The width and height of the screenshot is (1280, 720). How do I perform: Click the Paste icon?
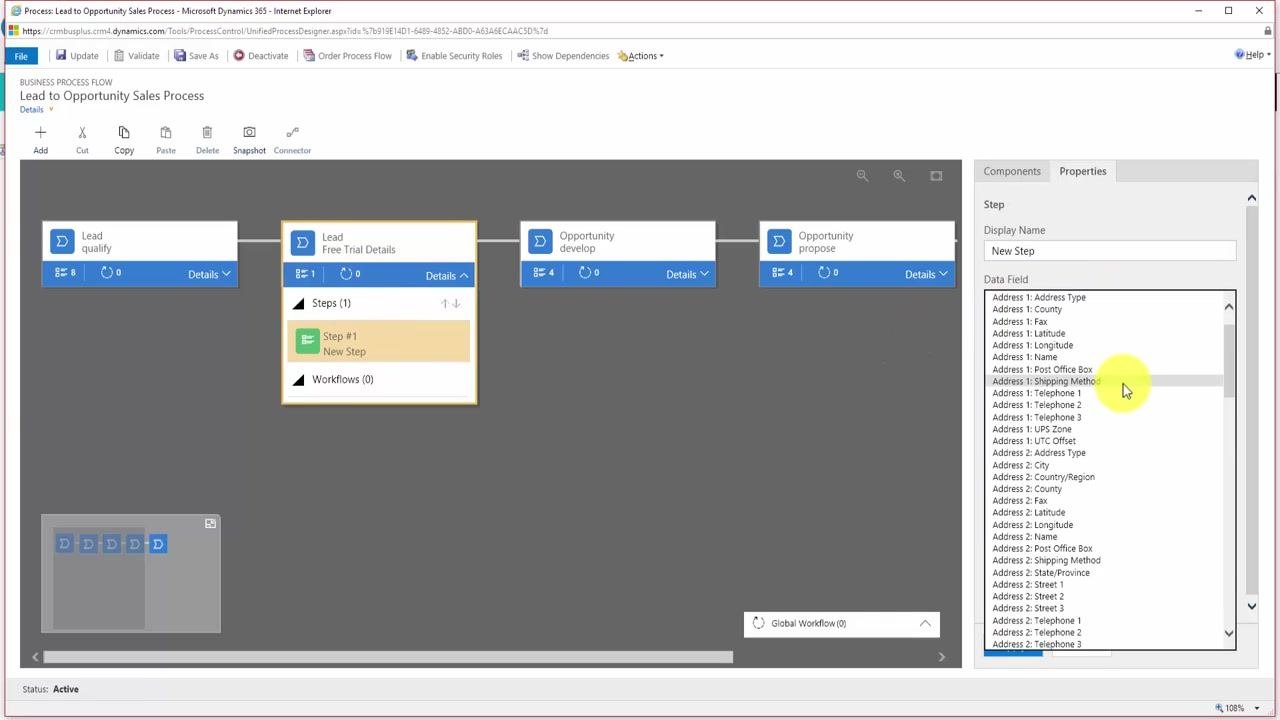tap(166, 132)
